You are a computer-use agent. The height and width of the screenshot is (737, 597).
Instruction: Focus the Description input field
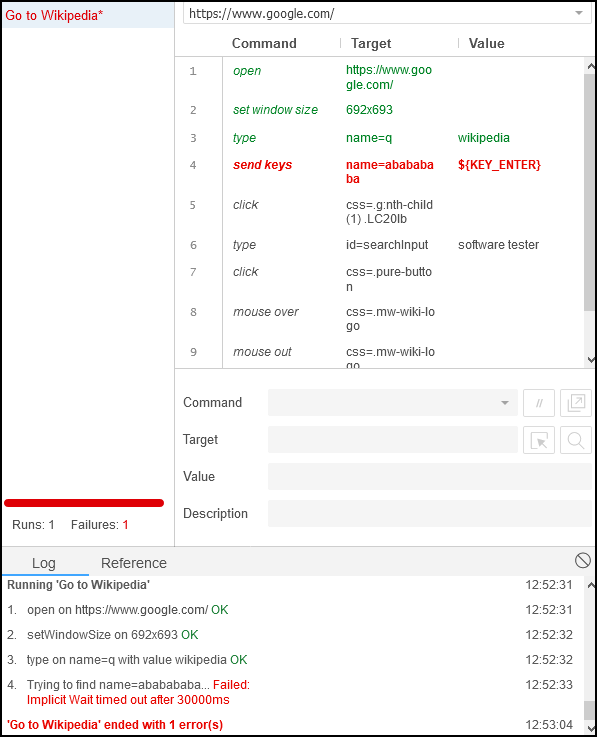point(429,514)
